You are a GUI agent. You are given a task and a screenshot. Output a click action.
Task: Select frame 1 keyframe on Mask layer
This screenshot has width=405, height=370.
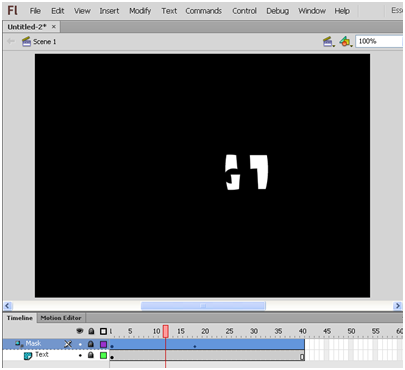[x=112, y=344]
